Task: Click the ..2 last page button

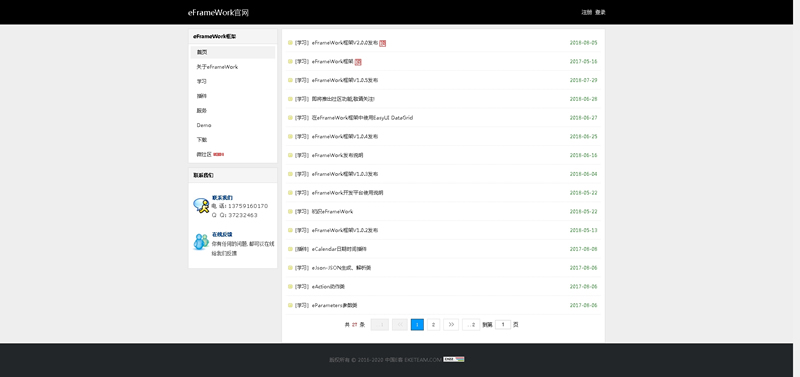Action: tap(471, 324)
